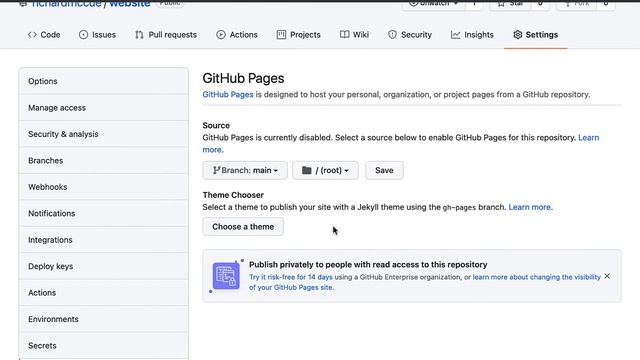Open Actions in the settings sidebar
The image size is (640, 360).
[x=104, y=293]
